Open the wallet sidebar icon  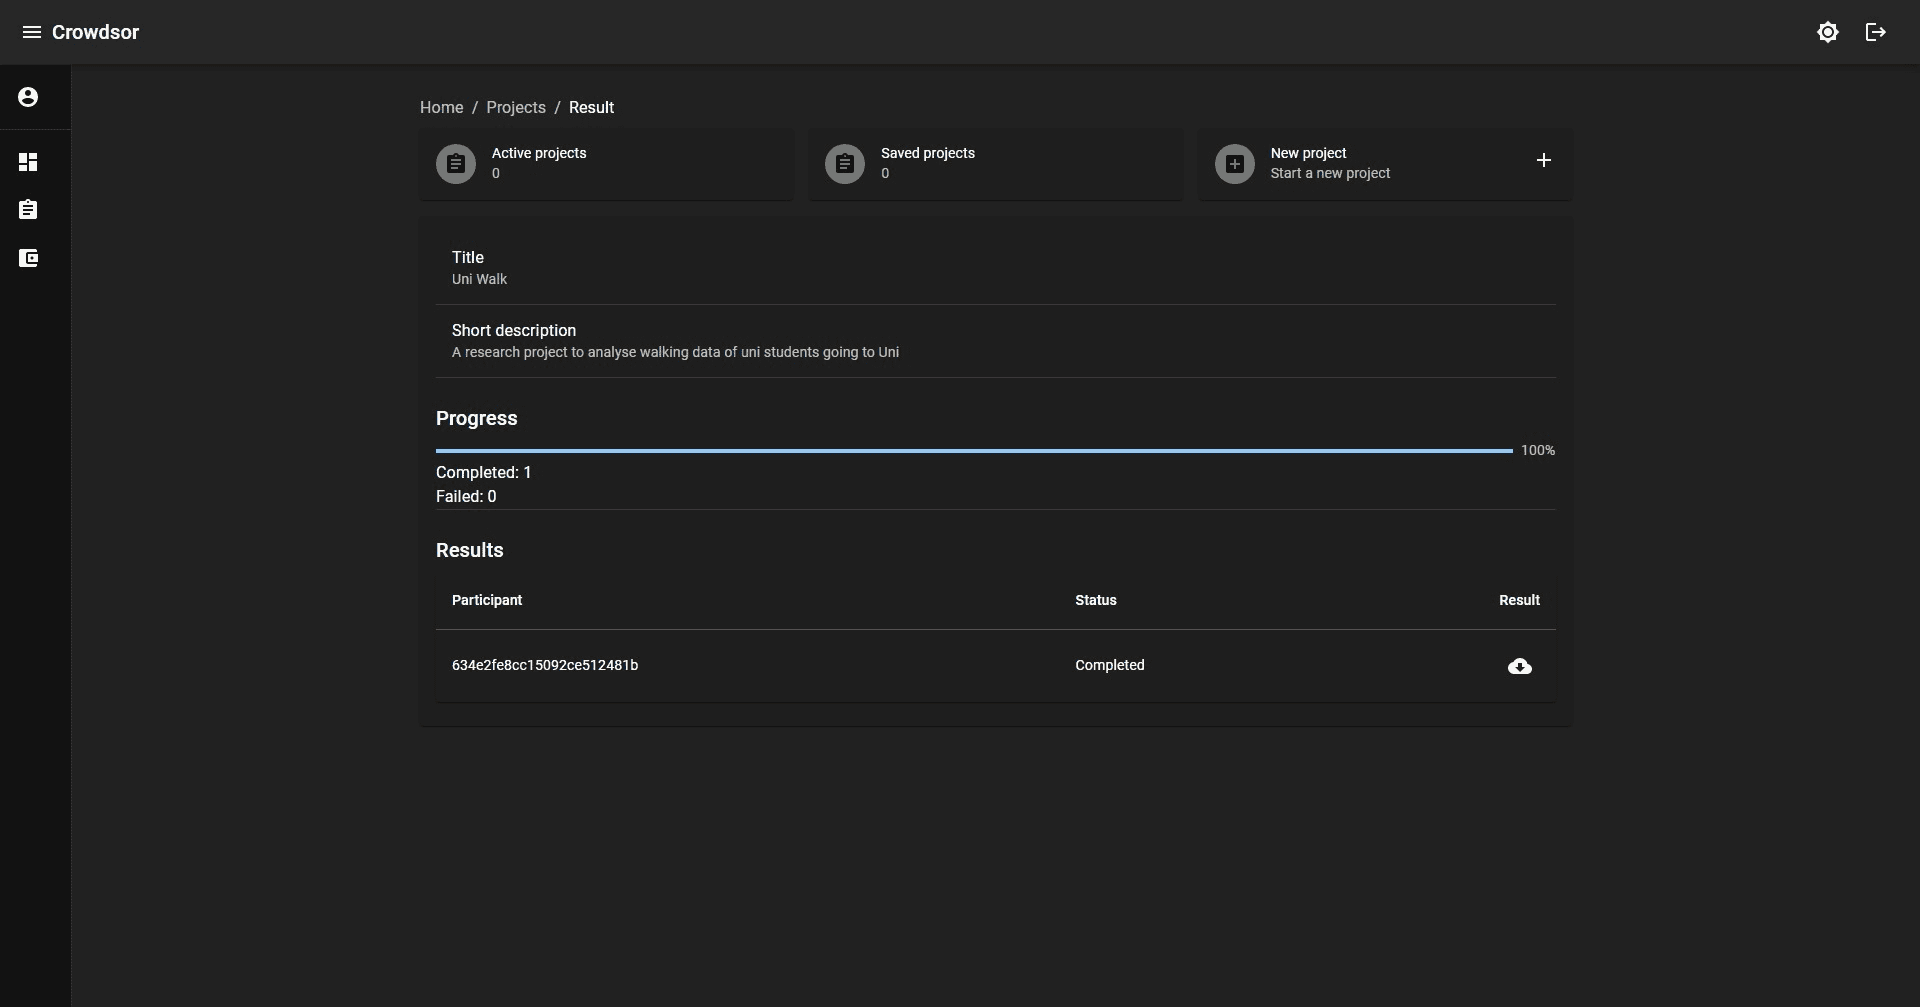pyautogui.click(x=28, y=258)
